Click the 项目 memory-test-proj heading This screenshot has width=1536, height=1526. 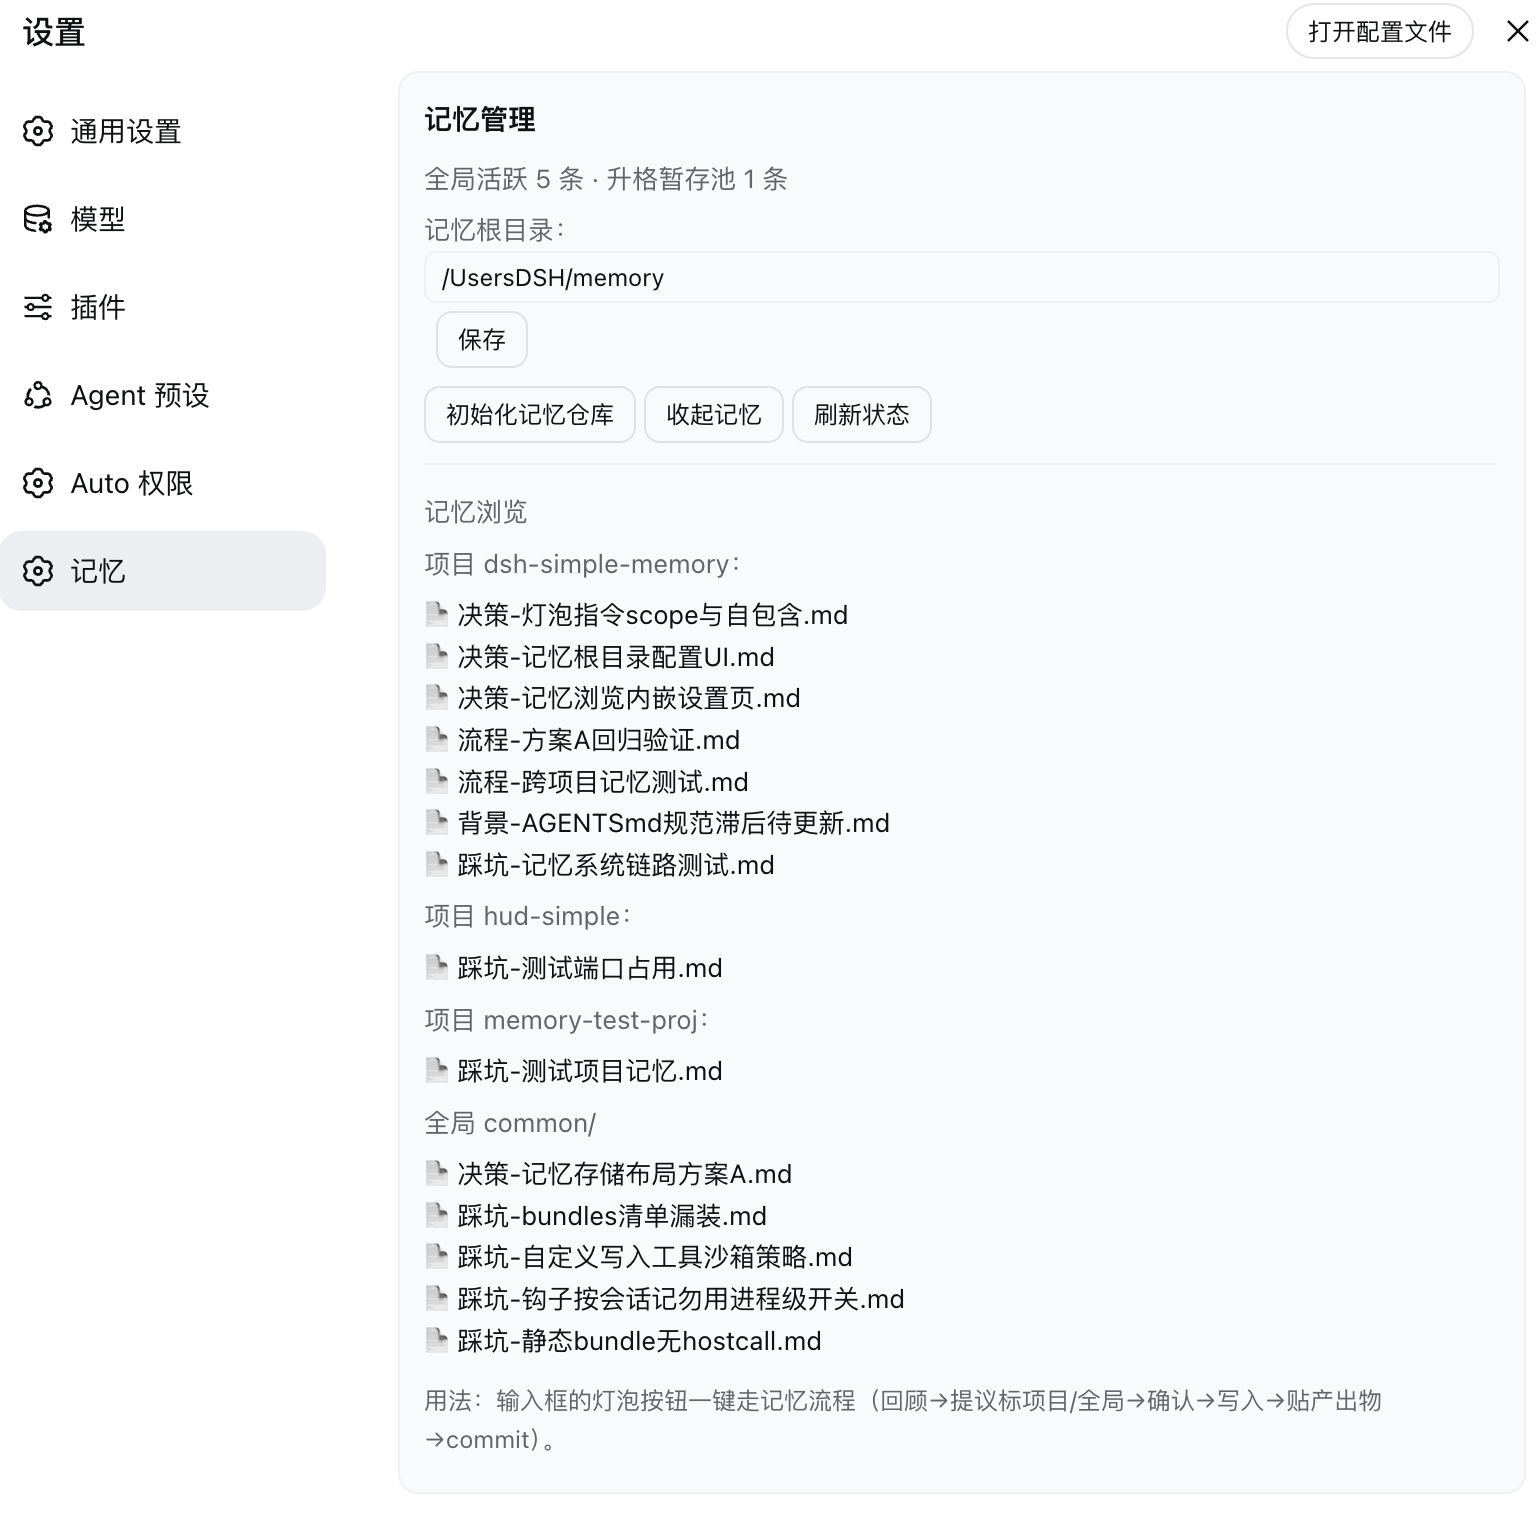(x=567, y=1019)
